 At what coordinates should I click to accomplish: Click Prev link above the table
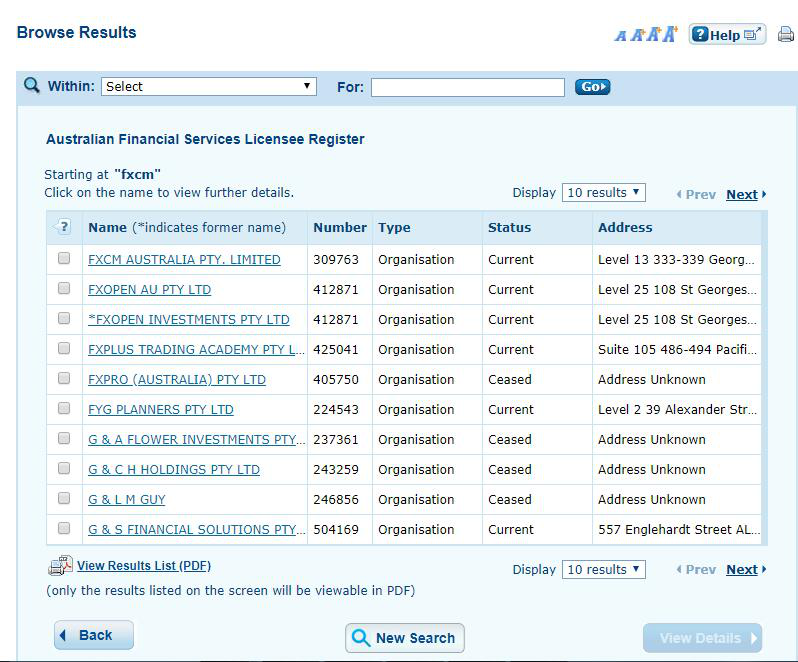click(696, 194)
